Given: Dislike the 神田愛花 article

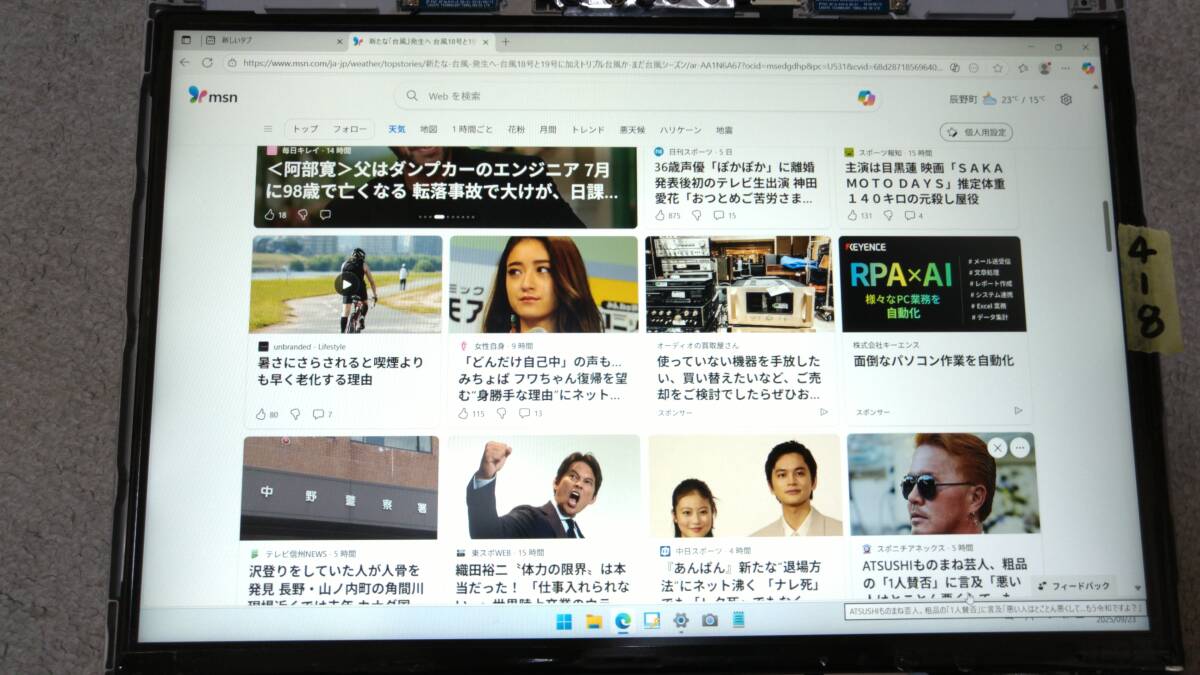Looking at the screenshot, I should coord(696,215).
